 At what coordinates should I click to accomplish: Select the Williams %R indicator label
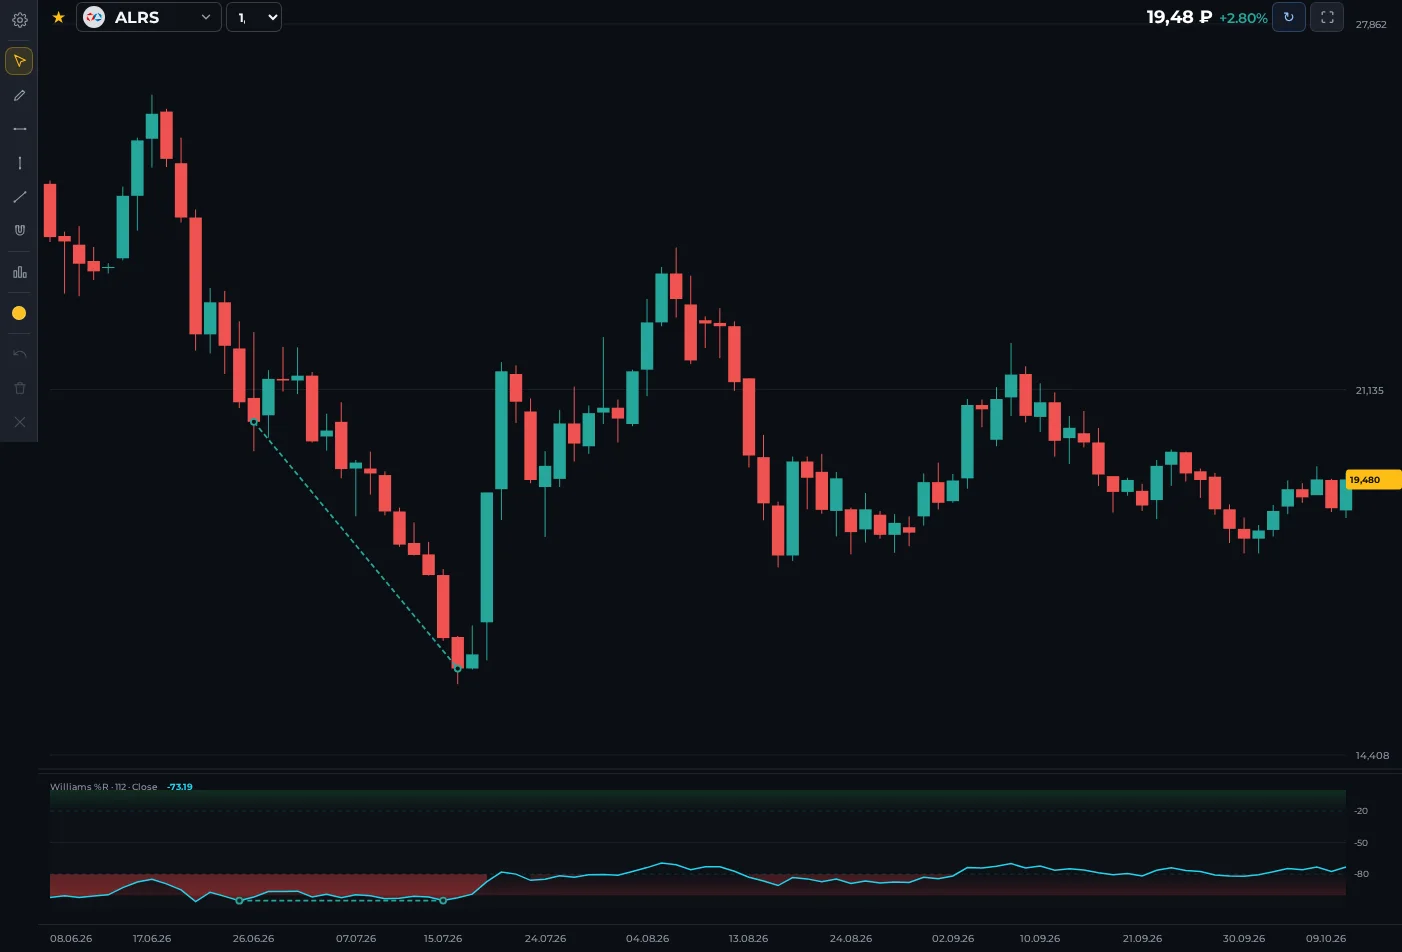click(104, 787)
